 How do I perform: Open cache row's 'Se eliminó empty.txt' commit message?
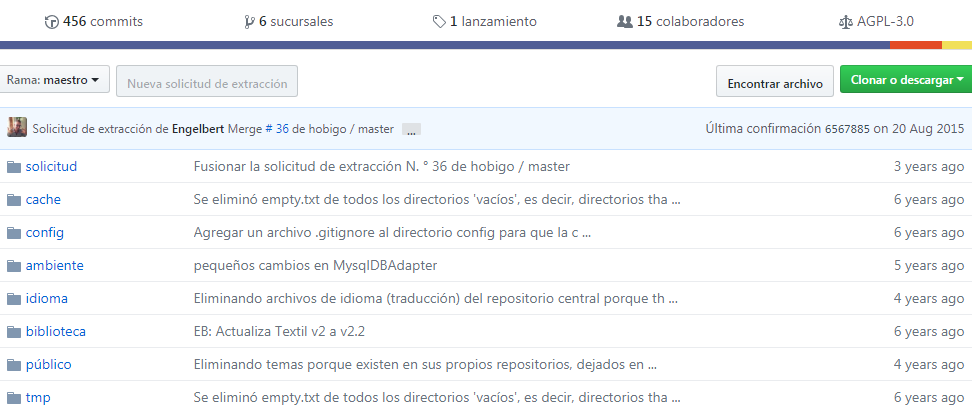tap(437, 199)
